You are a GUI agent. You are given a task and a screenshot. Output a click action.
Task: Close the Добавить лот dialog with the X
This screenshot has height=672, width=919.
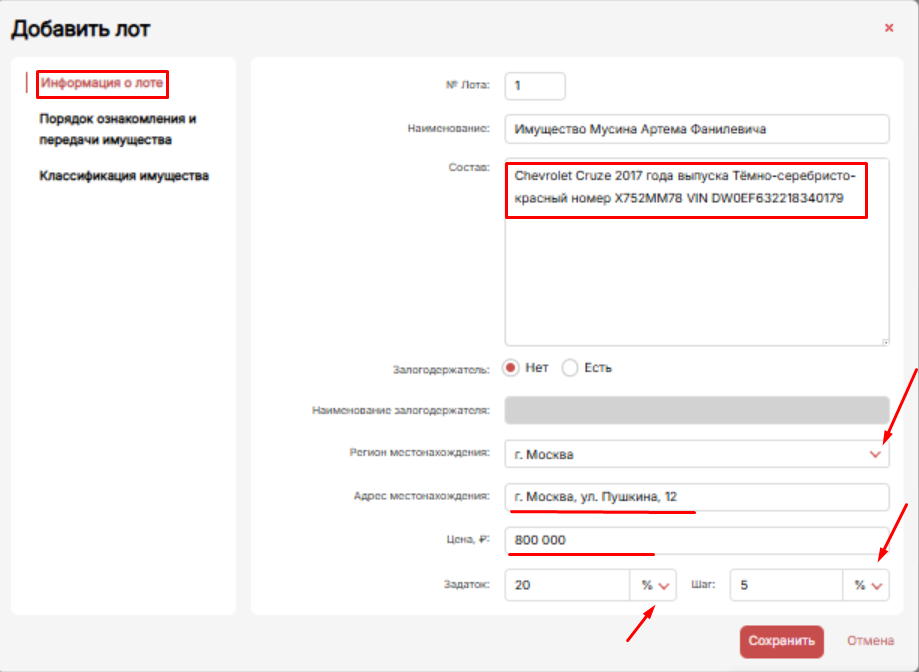[889, 28]
